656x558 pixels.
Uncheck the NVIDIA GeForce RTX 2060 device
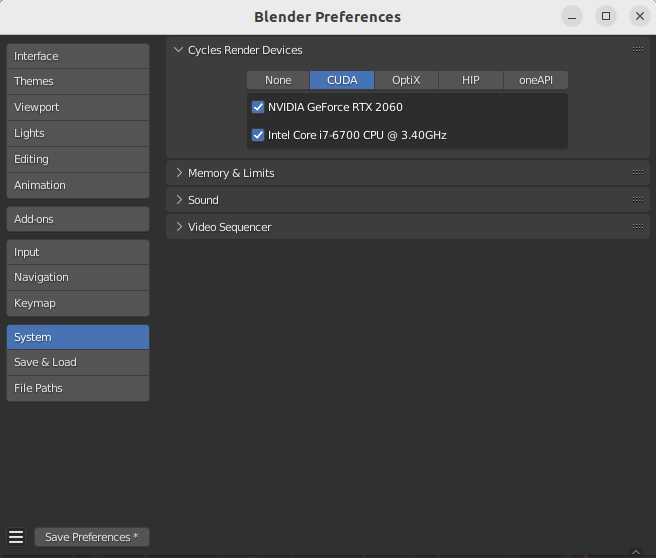(x=258, y=107)
